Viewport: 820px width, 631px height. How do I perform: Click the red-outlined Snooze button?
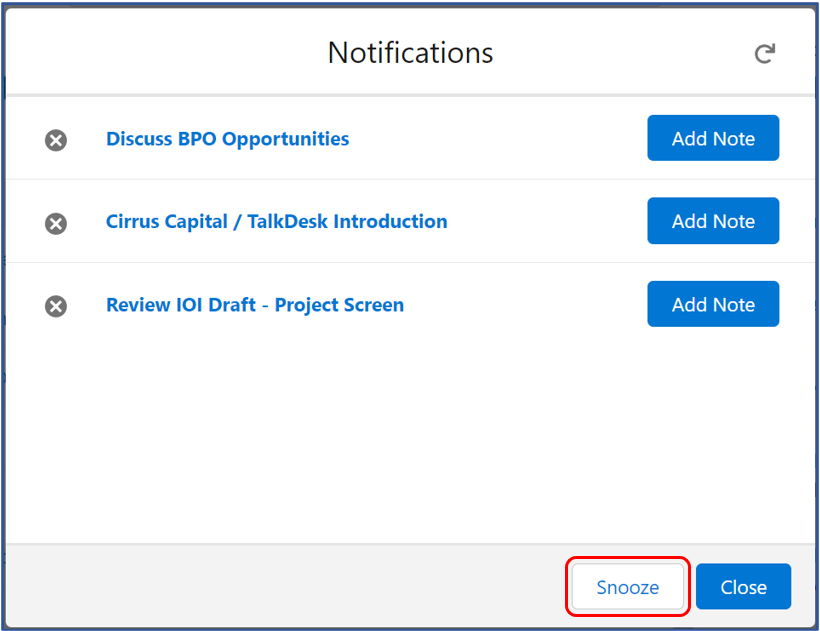pos(628,587)
